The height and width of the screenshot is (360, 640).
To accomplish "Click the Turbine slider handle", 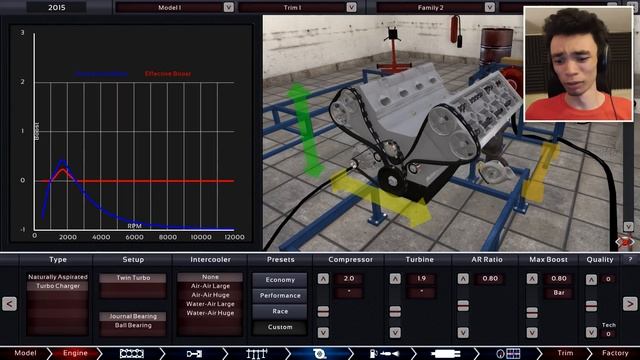I will pyautogui.click(x=395, y=311).
